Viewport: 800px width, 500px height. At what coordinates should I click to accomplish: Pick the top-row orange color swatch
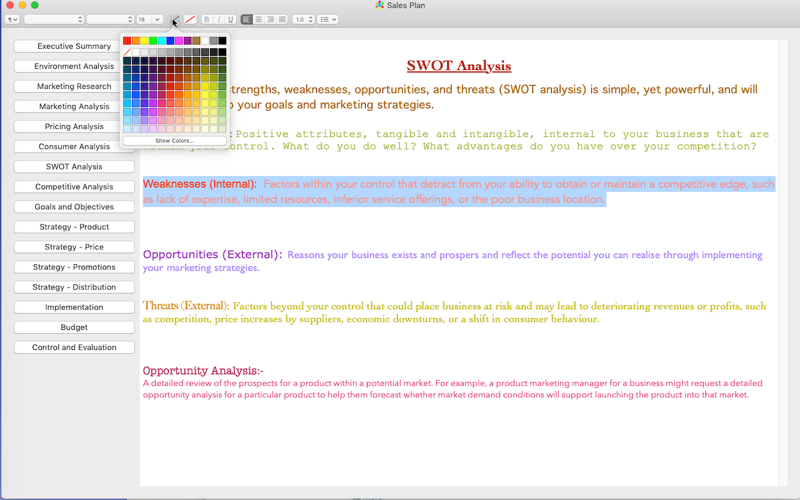pyautogui.click(x=136, y=41)
